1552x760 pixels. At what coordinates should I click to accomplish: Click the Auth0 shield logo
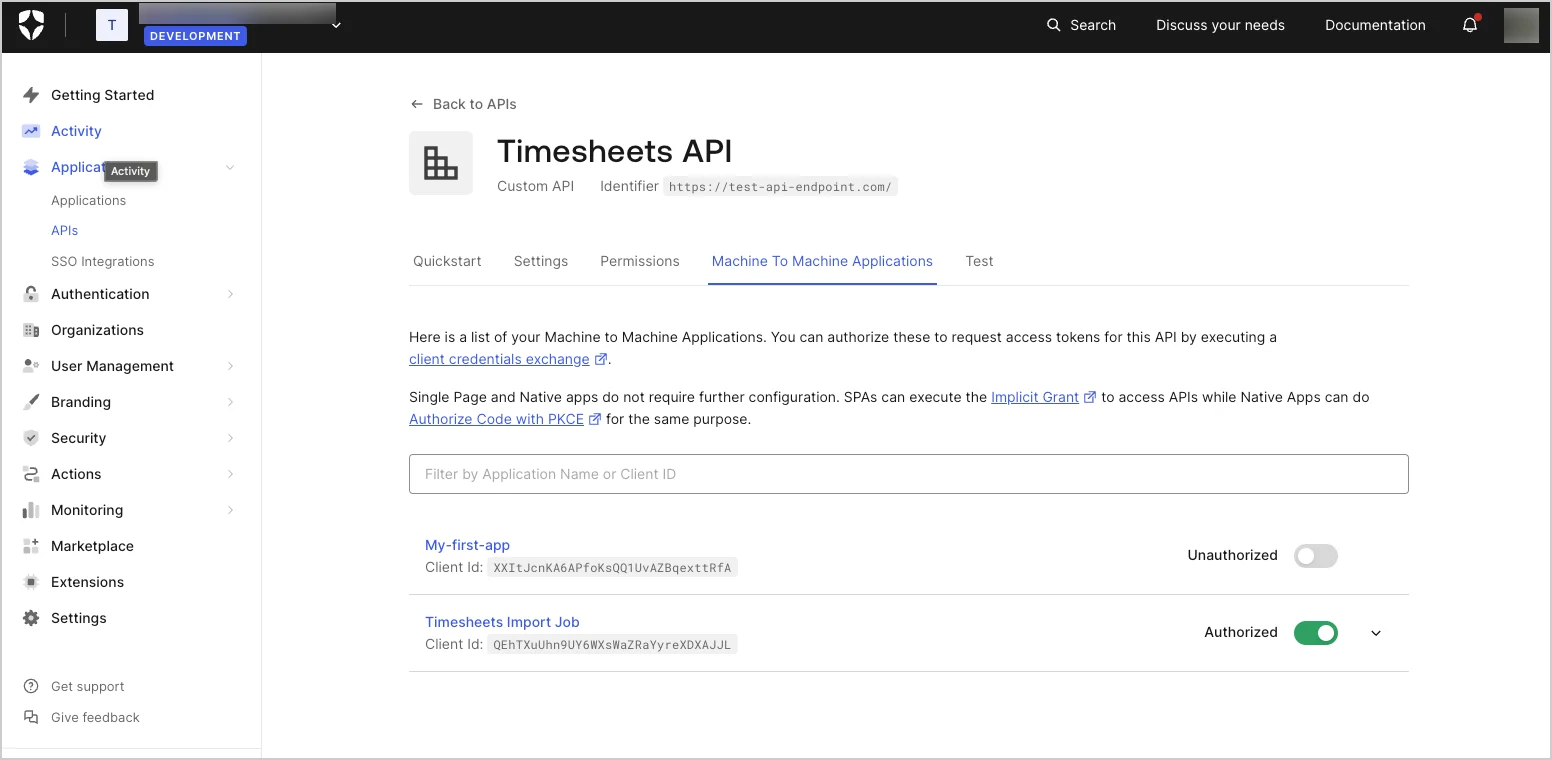tap(32, 25)
